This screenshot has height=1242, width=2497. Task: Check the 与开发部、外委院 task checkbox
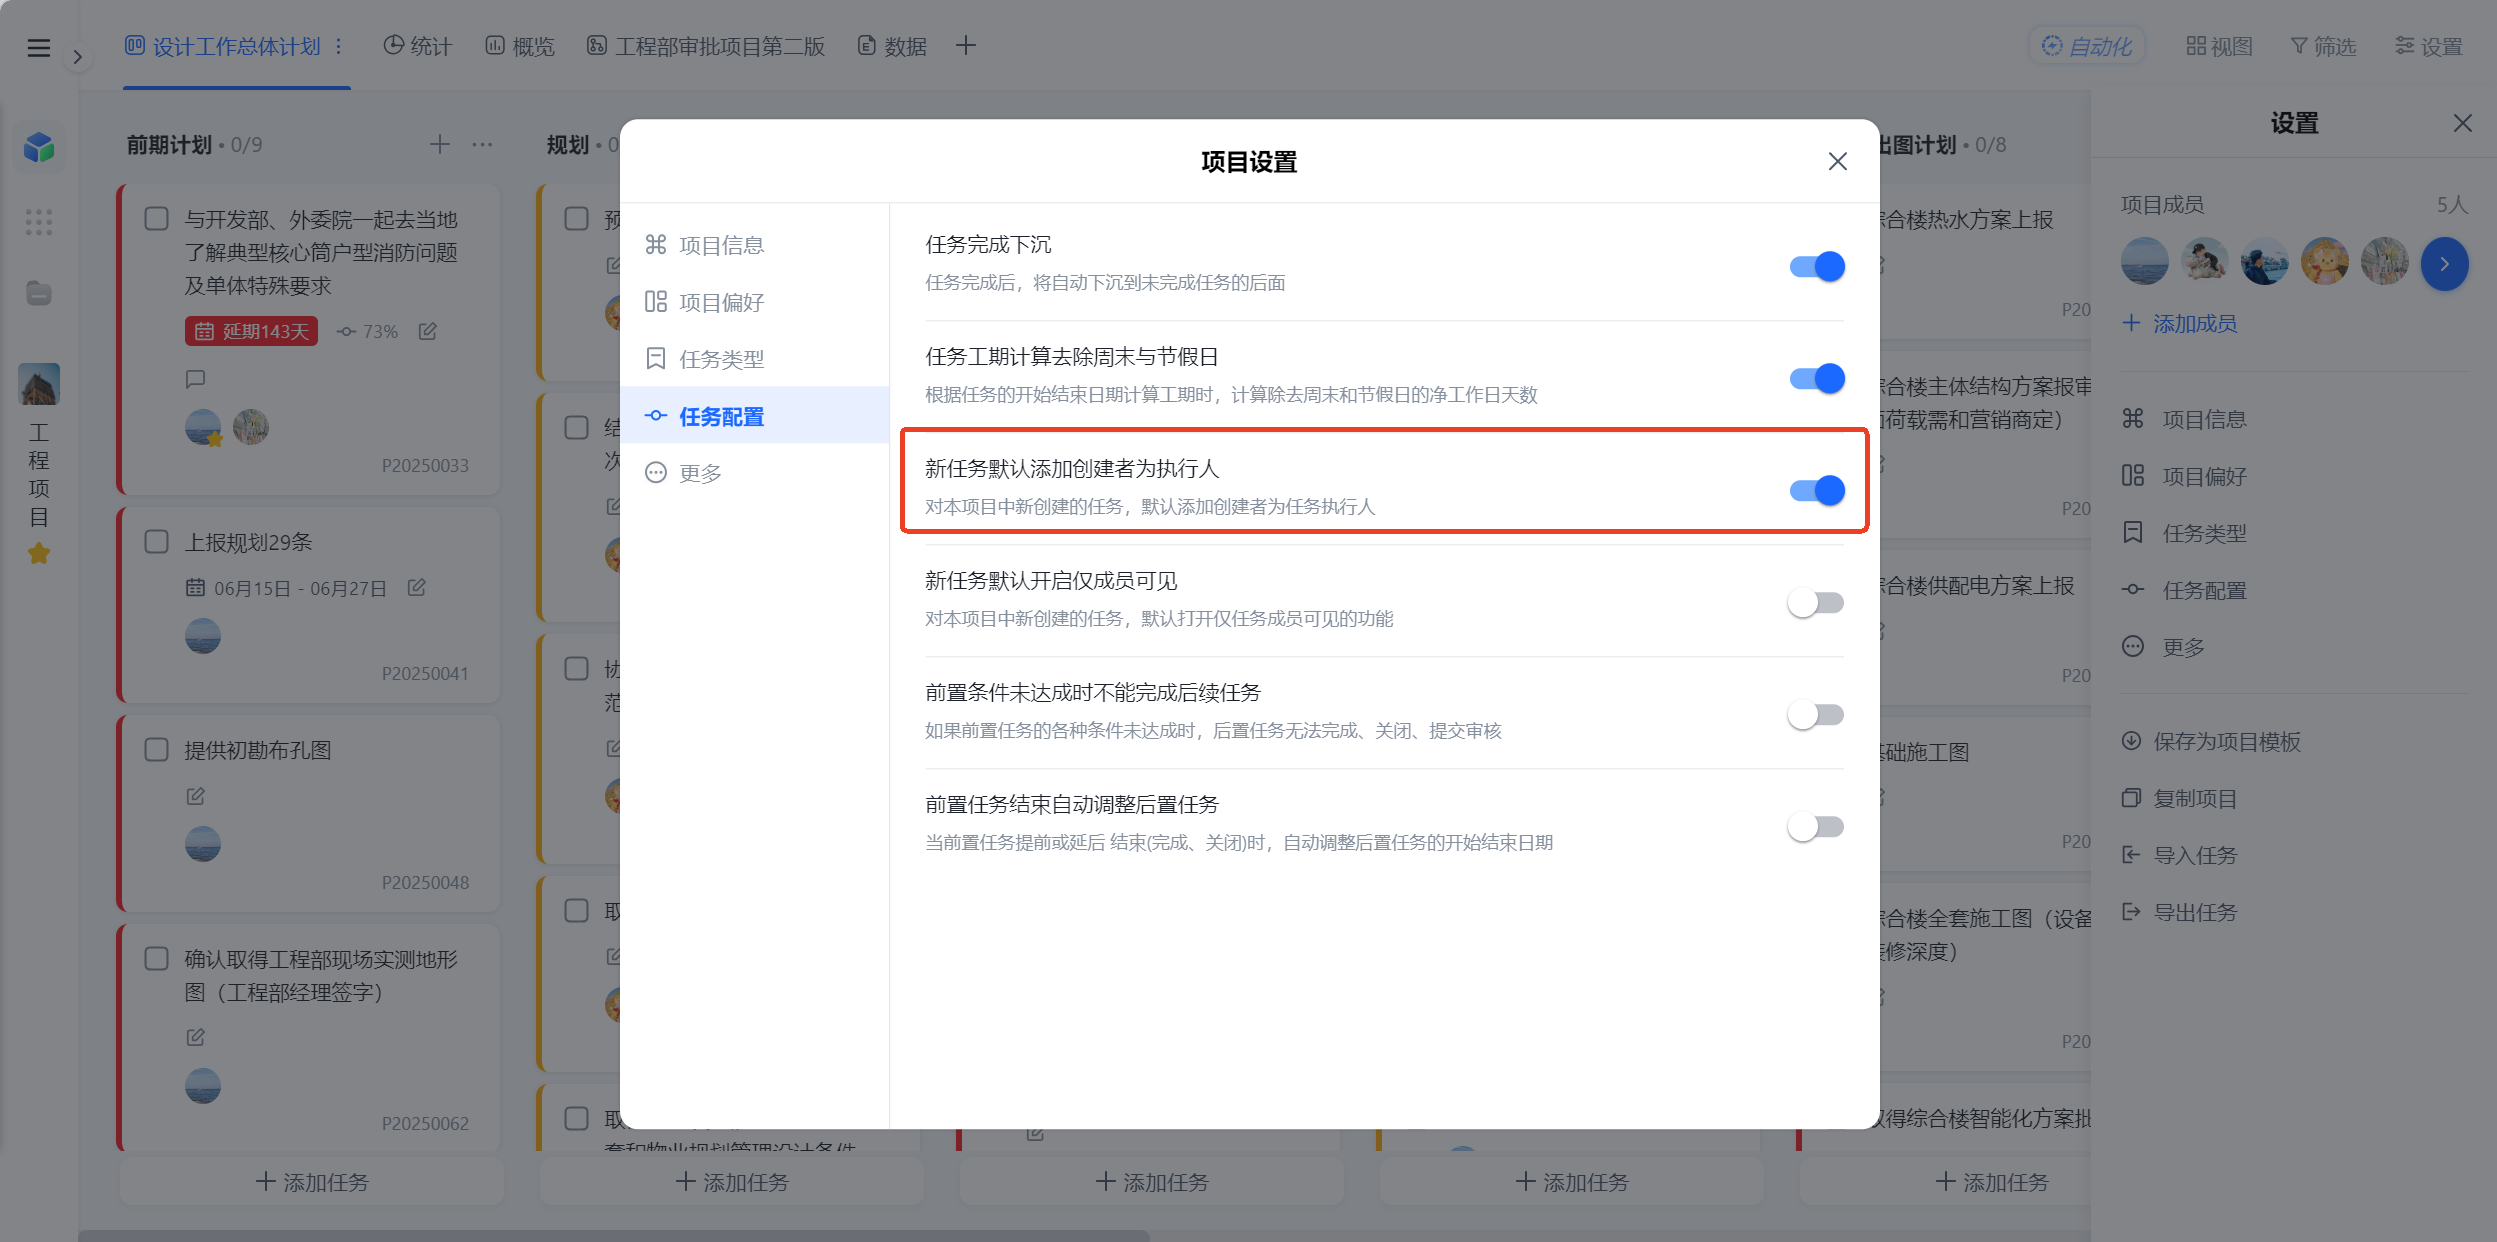(156, 219)
